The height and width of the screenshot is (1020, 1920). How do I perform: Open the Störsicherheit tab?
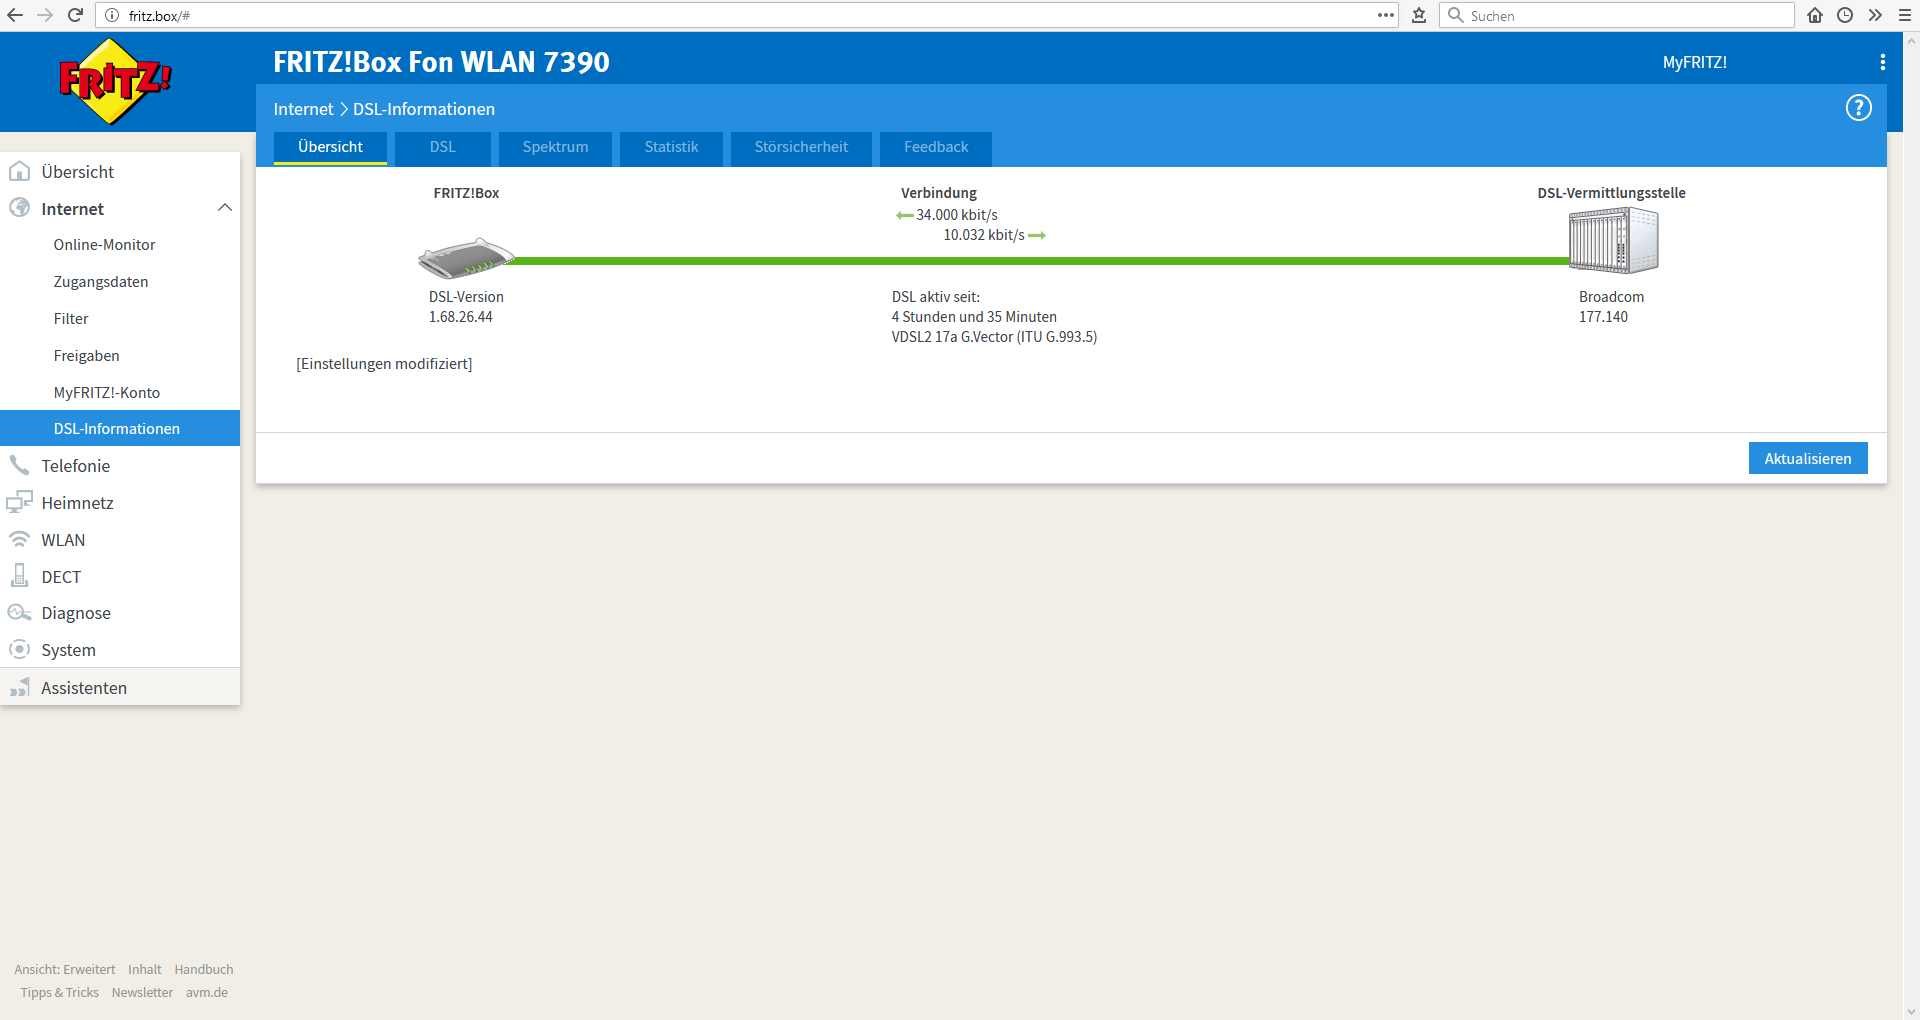[801, 147]
